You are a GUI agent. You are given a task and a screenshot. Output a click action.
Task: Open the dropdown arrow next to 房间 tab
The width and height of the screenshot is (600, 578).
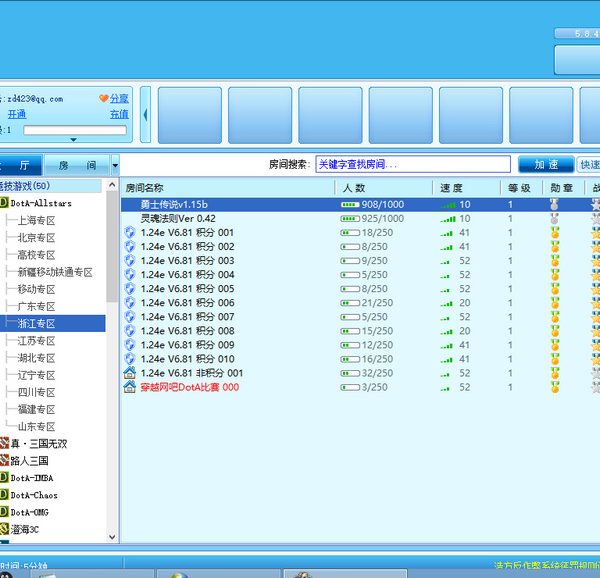point(115,165)
